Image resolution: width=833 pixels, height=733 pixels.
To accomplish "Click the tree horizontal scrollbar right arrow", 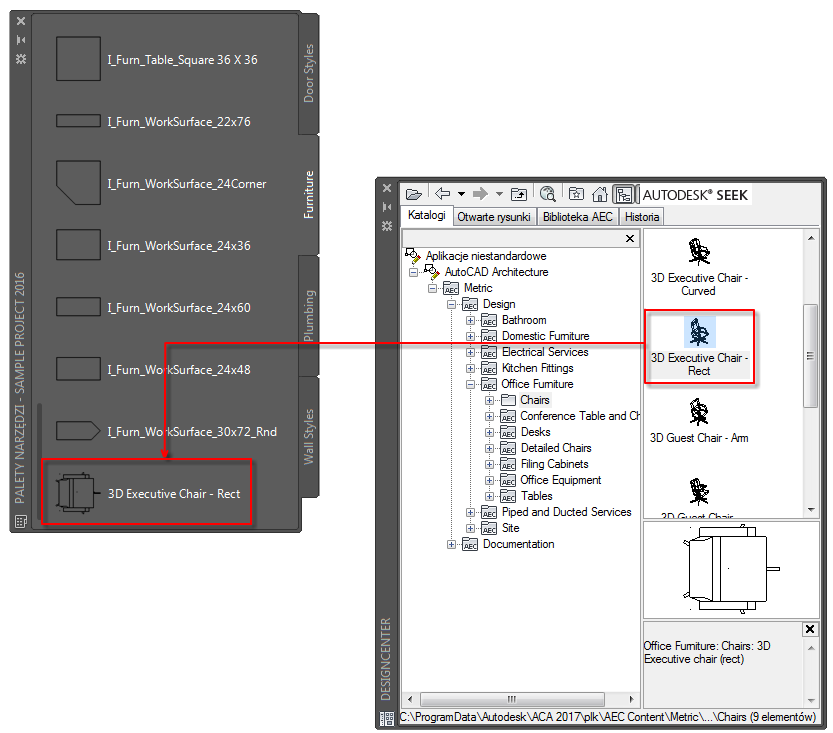I will point(631,699).
